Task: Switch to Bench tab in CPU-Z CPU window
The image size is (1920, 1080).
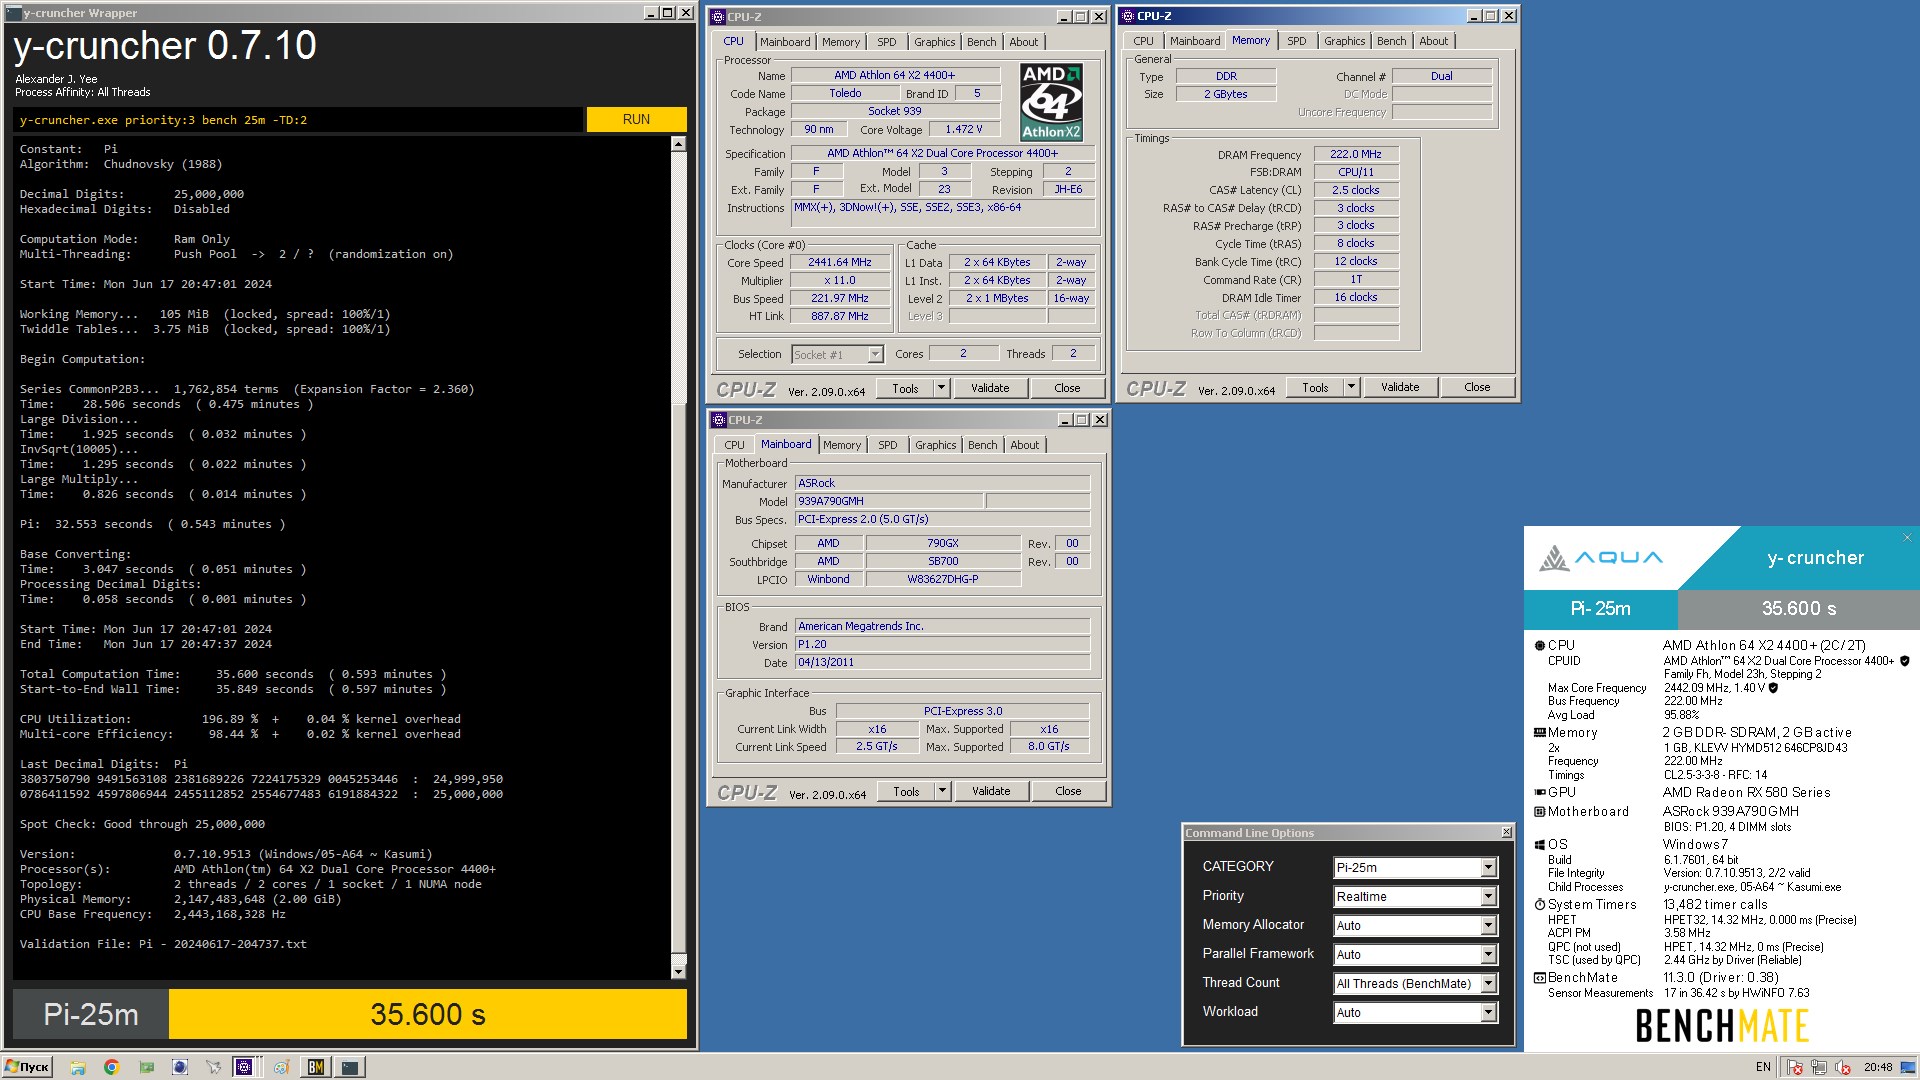Action: pos(981,42)
